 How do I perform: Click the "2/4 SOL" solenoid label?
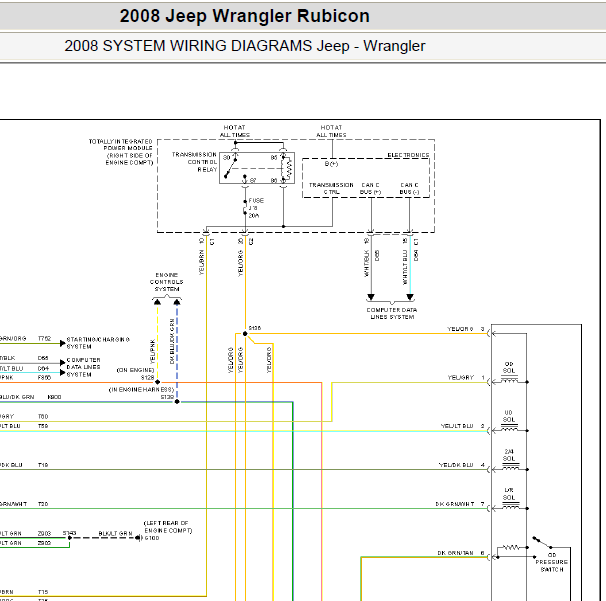coord(509,455)
